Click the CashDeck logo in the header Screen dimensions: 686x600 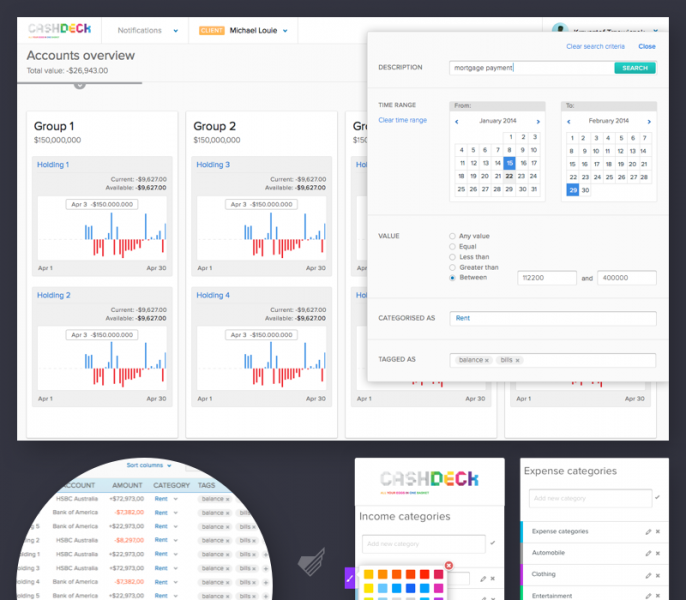tap(60, 29)
